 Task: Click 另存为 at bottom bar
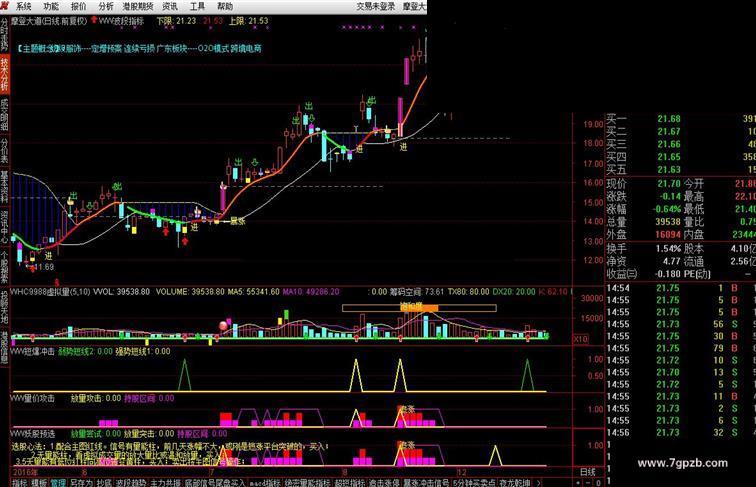[x=81, y=482]
